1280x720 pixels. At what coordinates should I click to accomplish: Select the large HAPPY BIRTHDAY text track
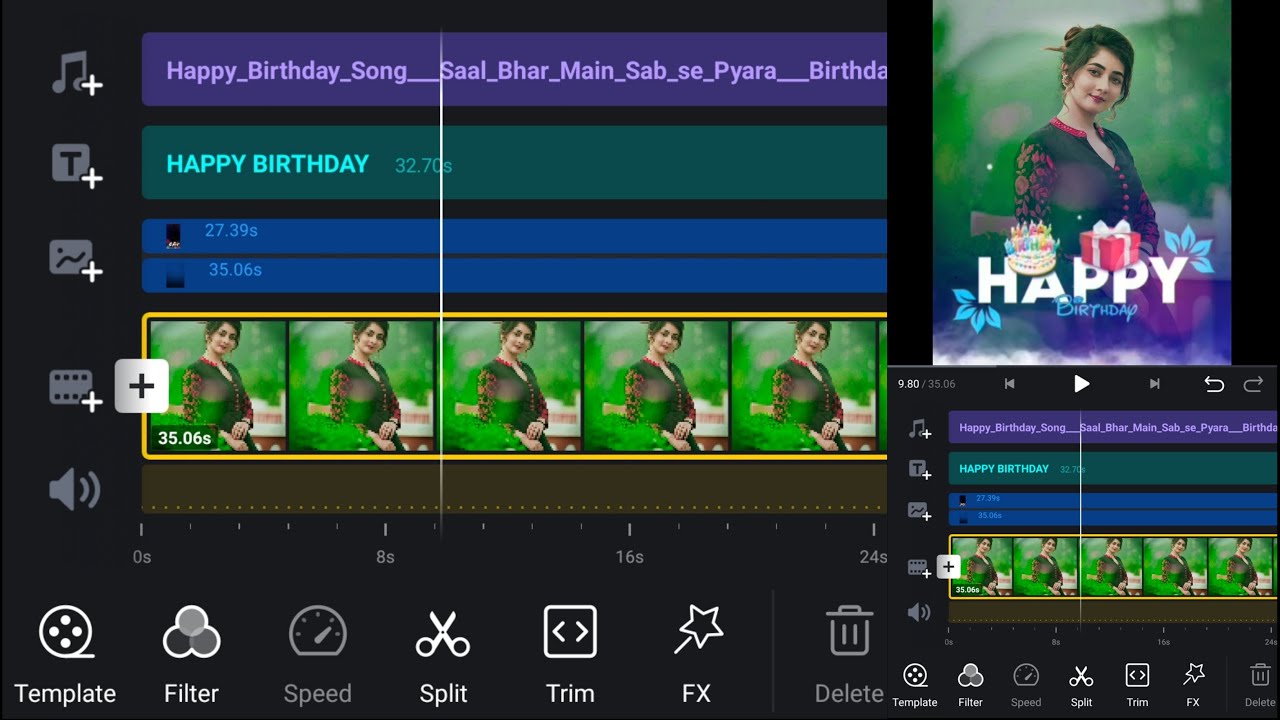(x=514, y=163)
